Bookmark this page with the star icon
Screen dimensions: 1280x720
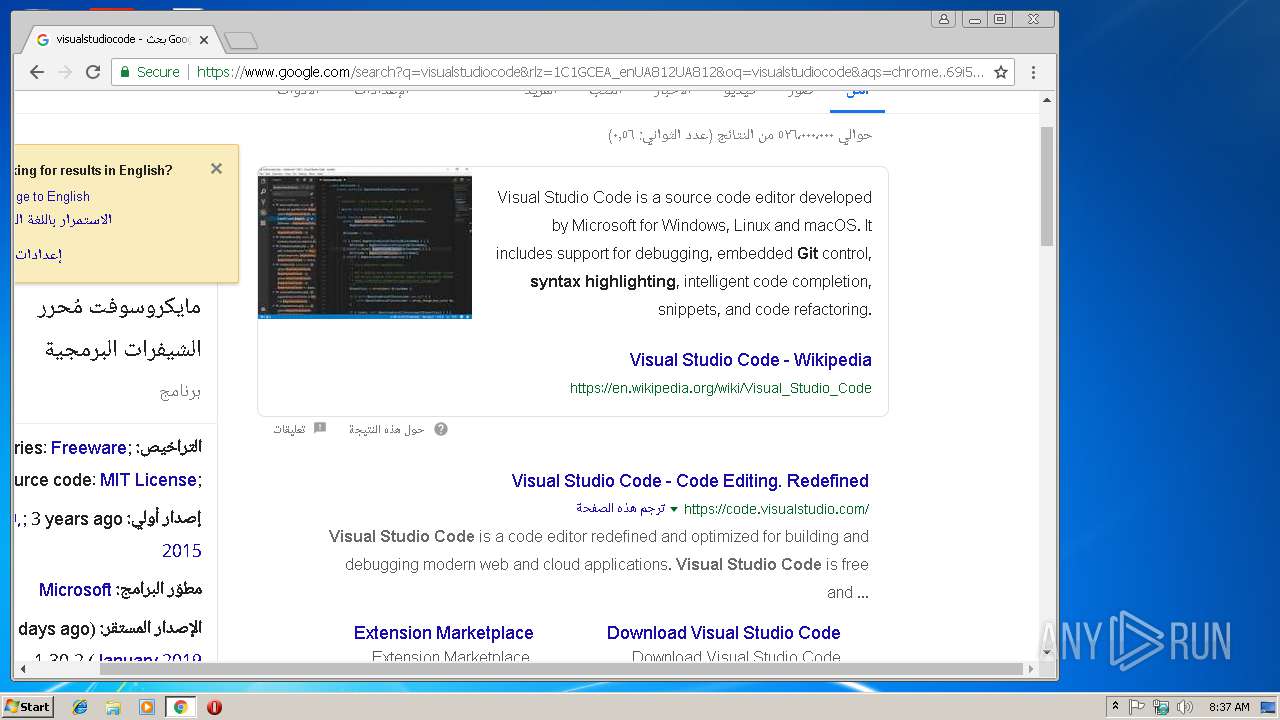(1000, 72)
